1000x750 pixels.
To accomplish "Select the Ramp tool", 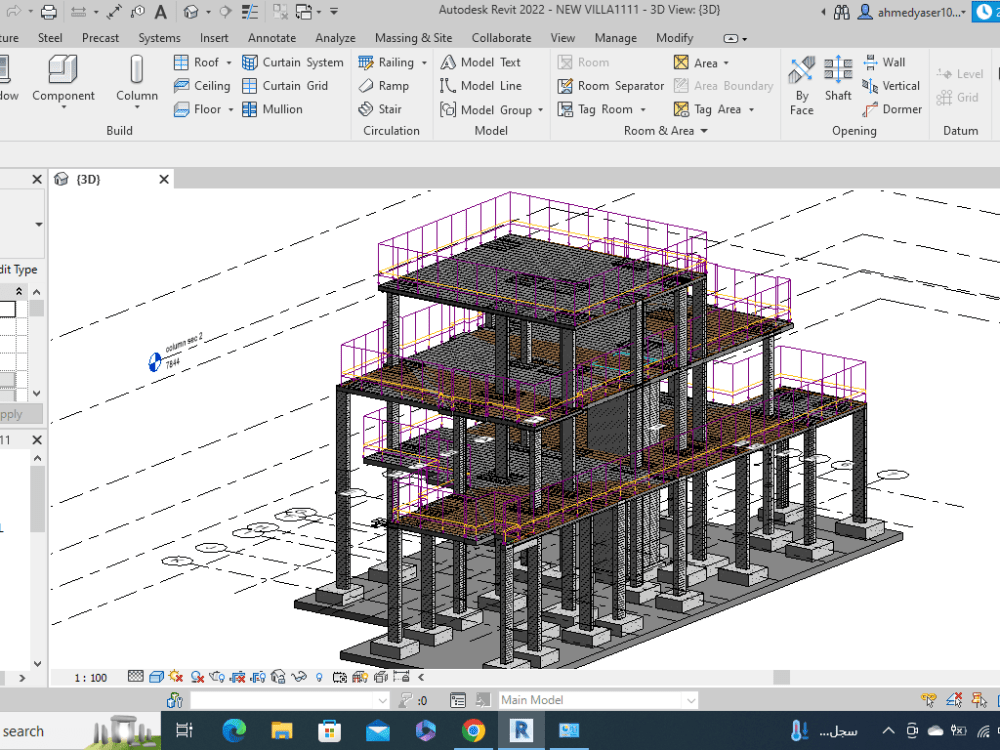I will coord(383,85).
